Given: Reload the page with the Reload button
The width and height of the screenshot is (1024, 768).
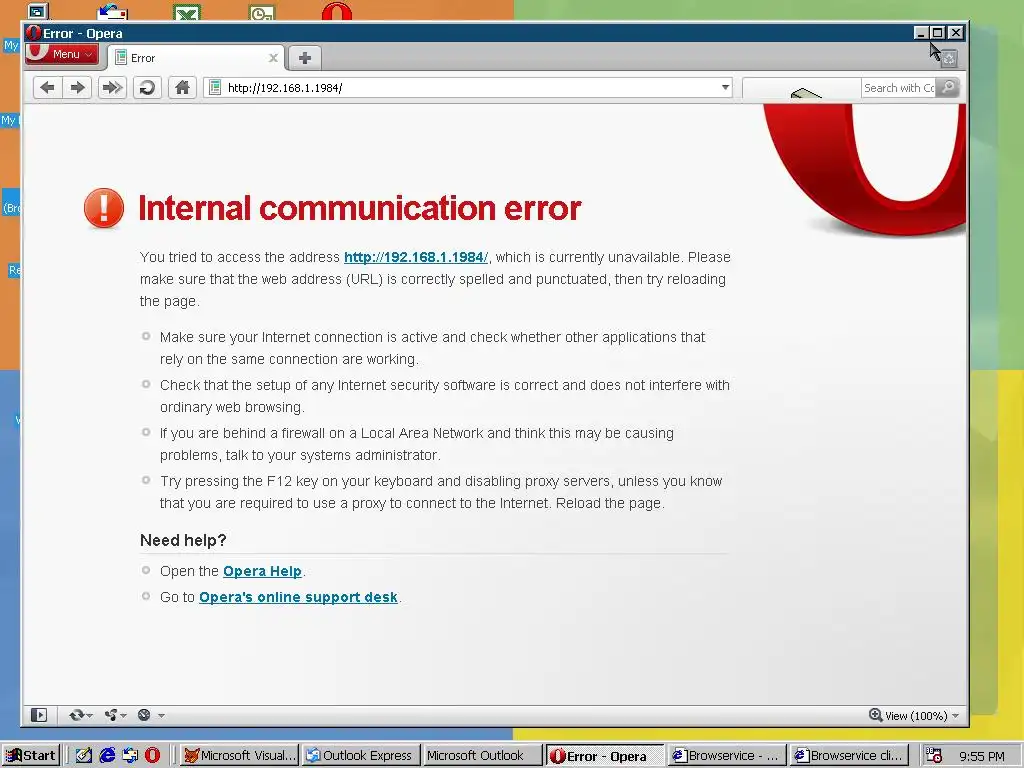Looking at the screenshot, I should (x=148, y=88).
